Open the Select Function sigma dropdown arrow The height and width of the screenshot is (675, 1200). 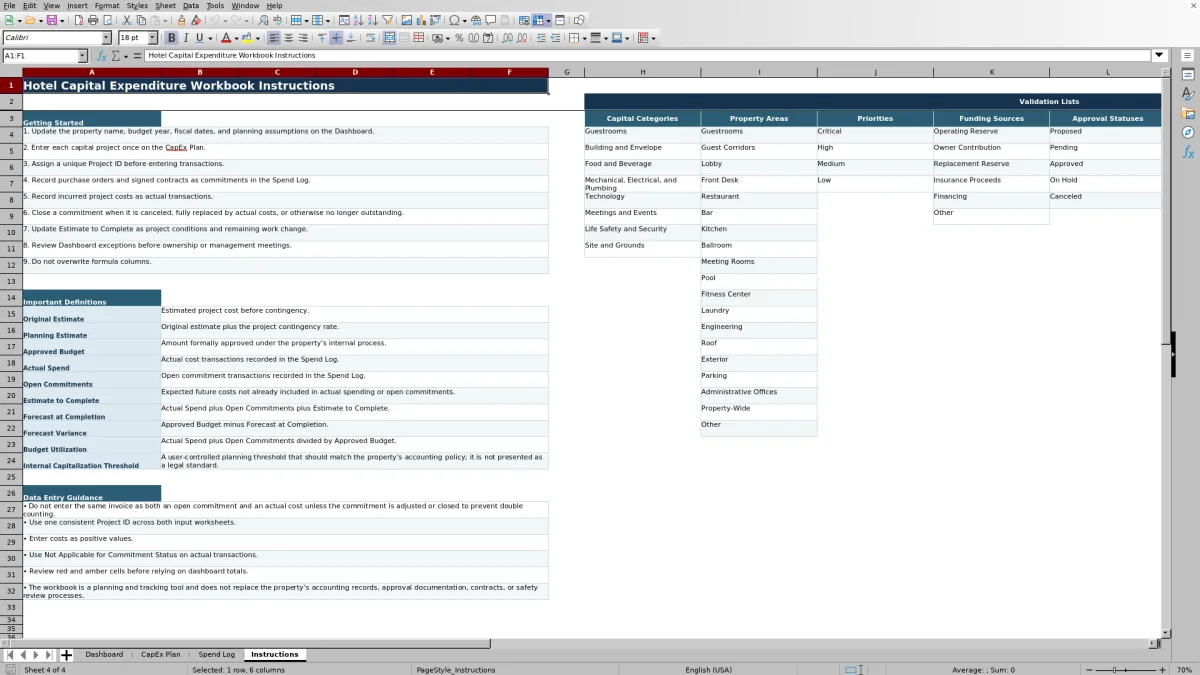126,56
